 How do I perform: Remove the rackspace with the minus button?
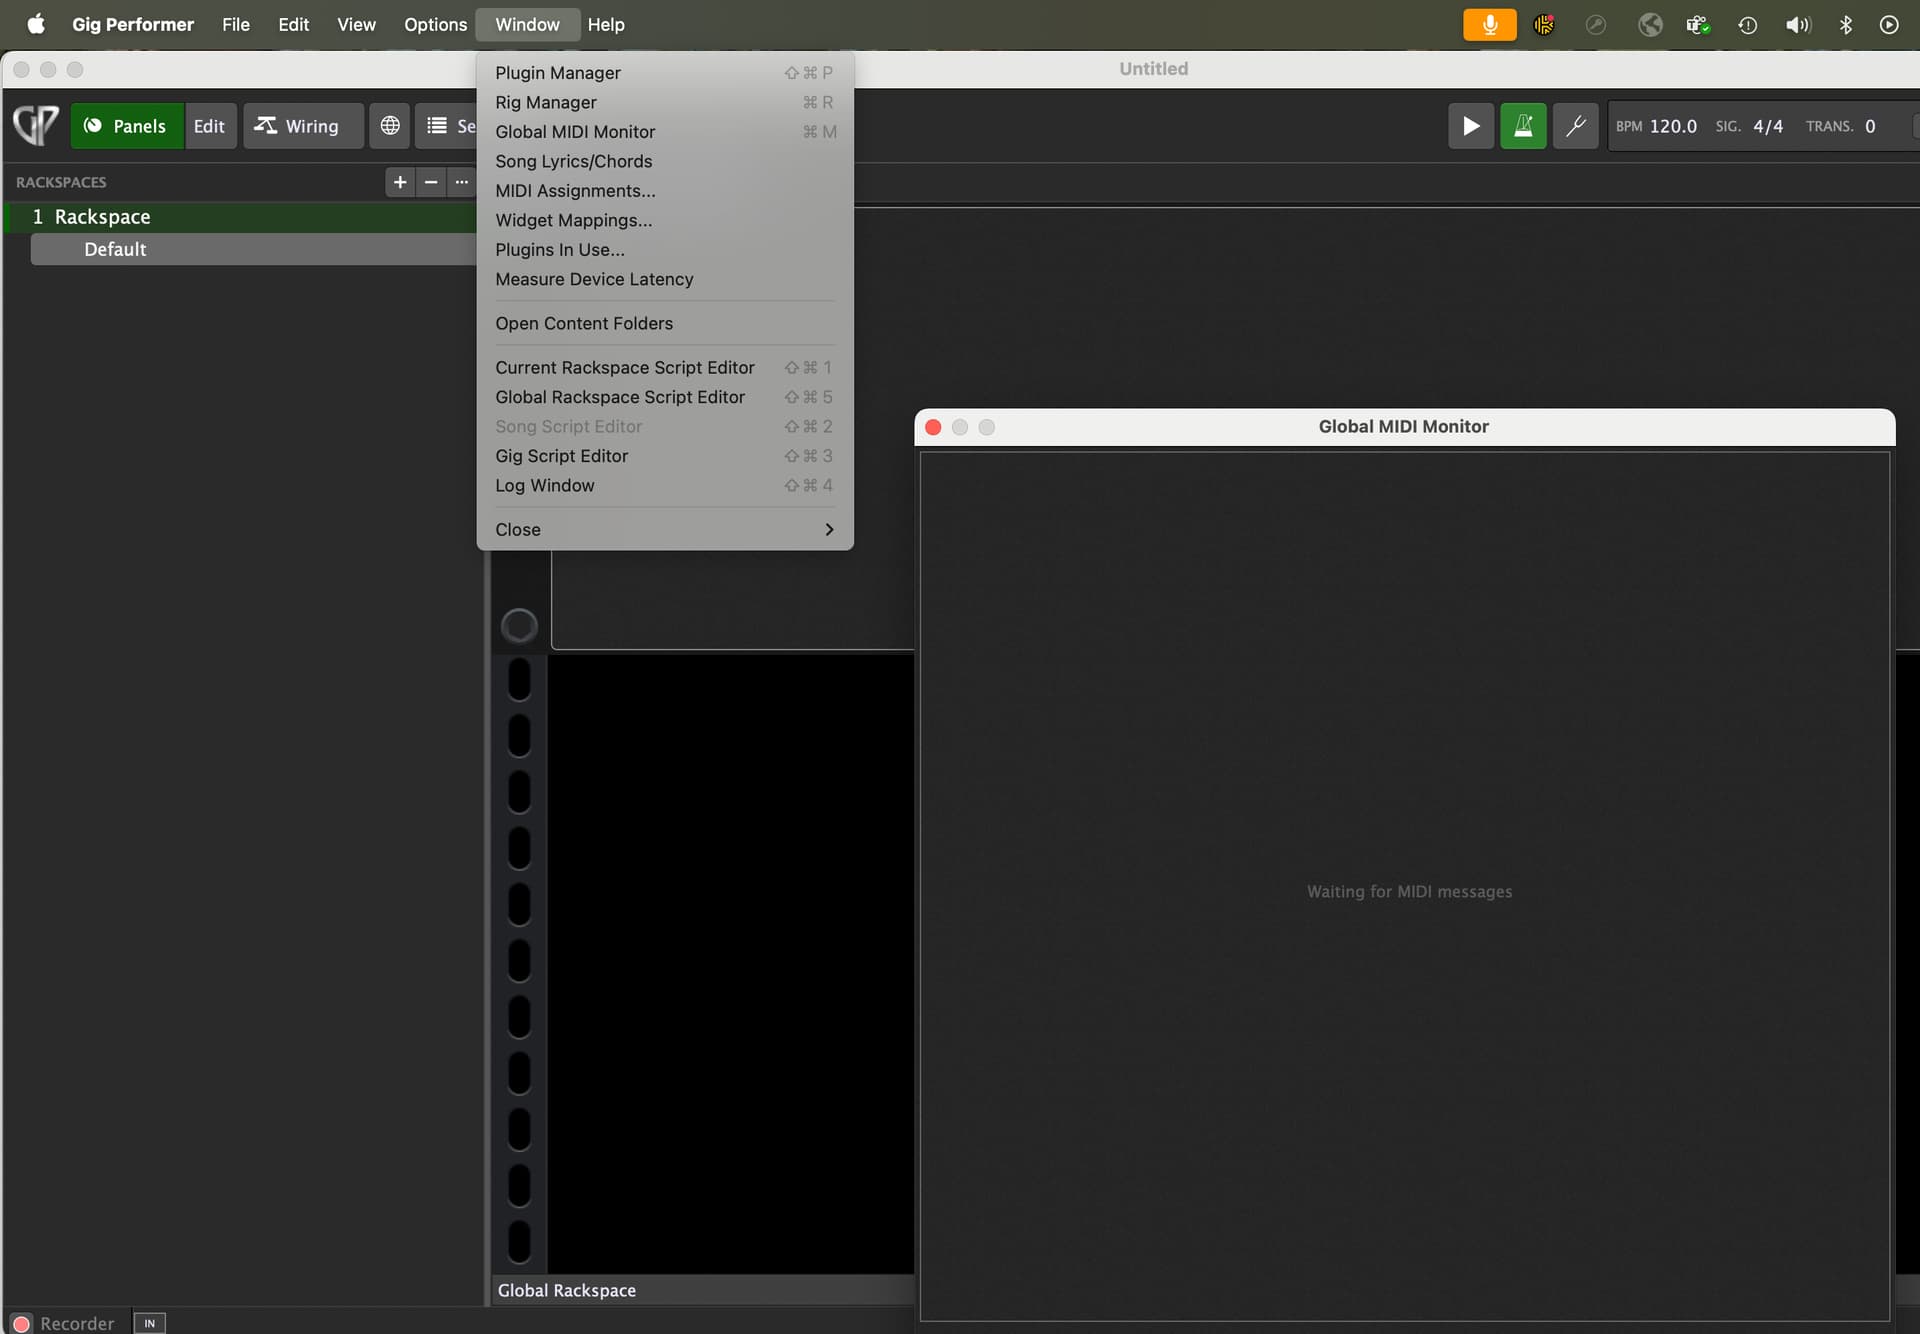(x=431, y=182)
